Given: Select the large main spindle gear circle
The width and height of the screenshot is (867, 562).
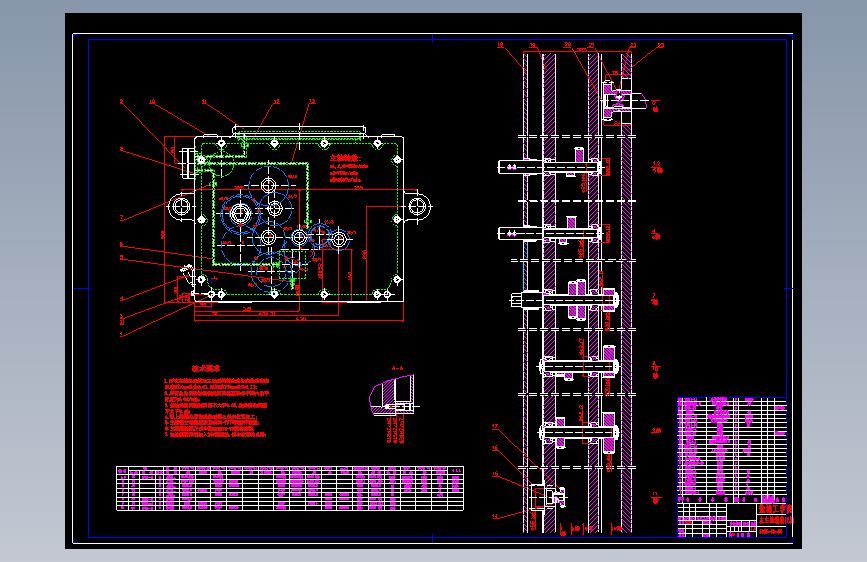Looking at the screenshot, I should tap(240, 214).
